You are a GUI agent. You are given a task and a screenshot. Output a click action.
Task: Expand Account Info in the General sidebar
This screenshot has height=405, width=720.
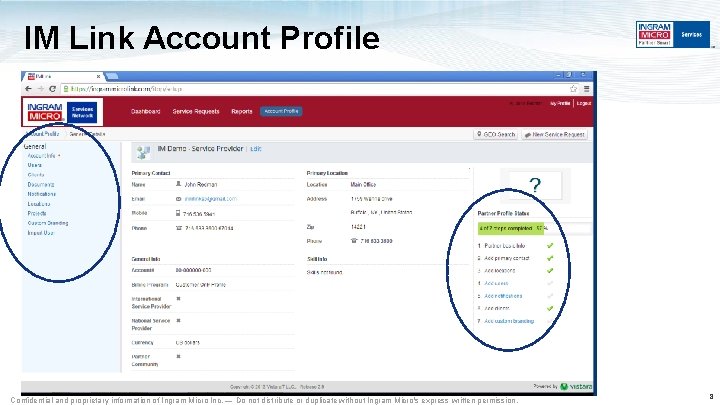(44, 156)
